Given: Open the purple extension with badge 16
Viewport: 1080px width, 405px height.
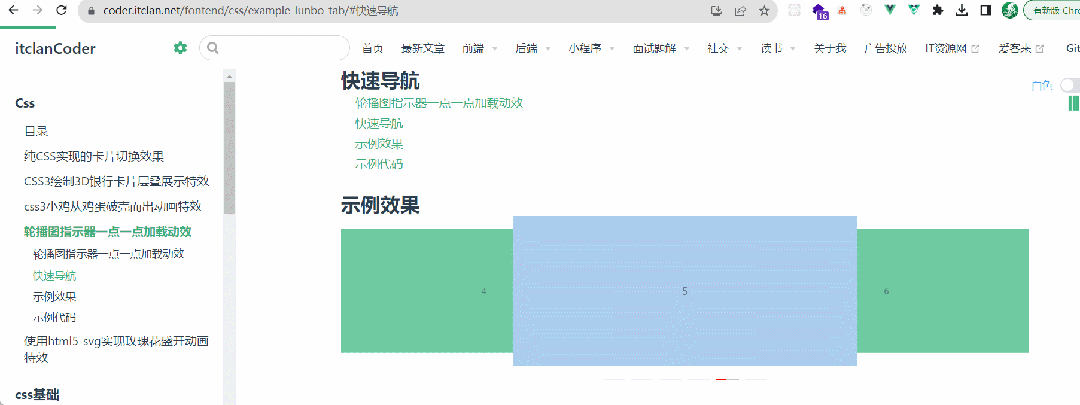Looking at the screenshot, I should coord(820,11).
